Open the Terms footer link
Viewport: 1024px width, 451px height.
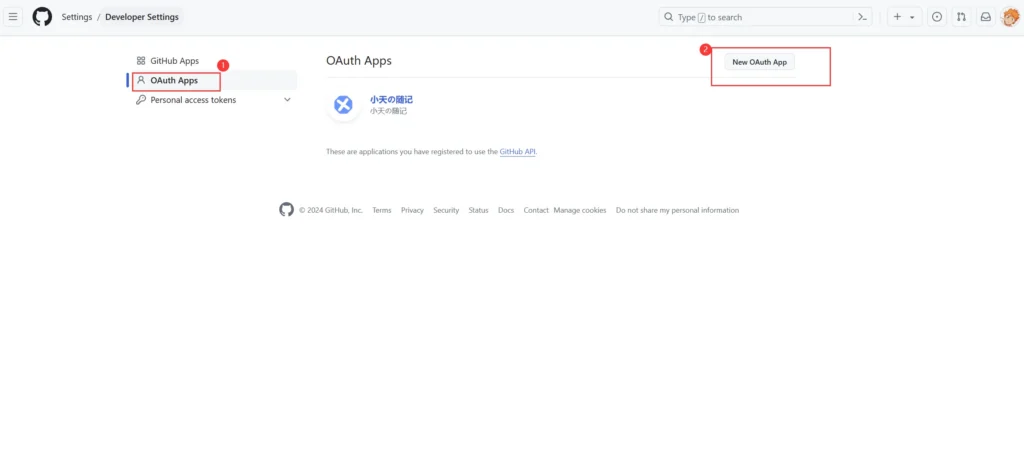pyautogui.click(x=382, y=210)
